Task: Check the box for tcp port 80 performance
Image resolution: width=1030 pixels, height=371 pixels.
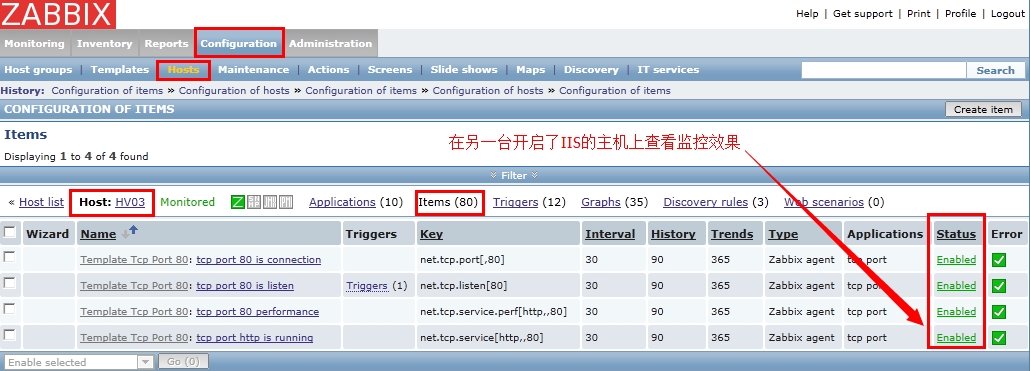Action: pyautogui.click(x=9, y=309)
